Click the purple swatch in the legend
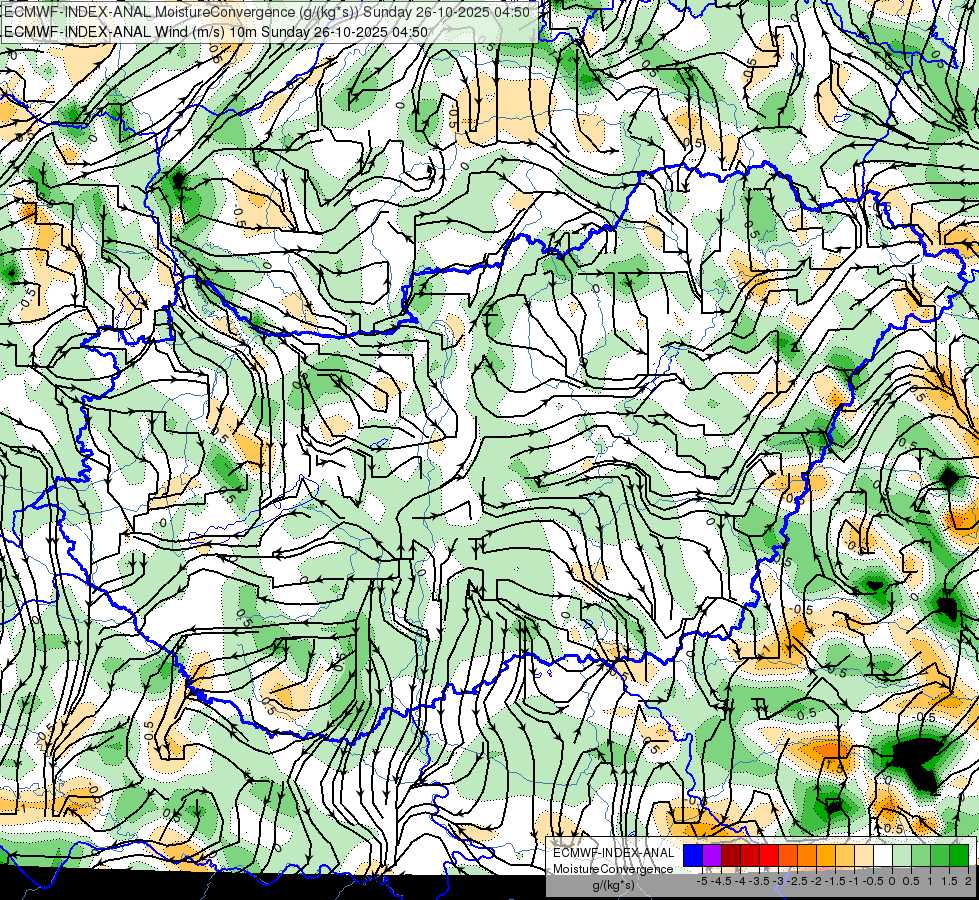Screen dimensions: 979x900 tap(712, 856)
